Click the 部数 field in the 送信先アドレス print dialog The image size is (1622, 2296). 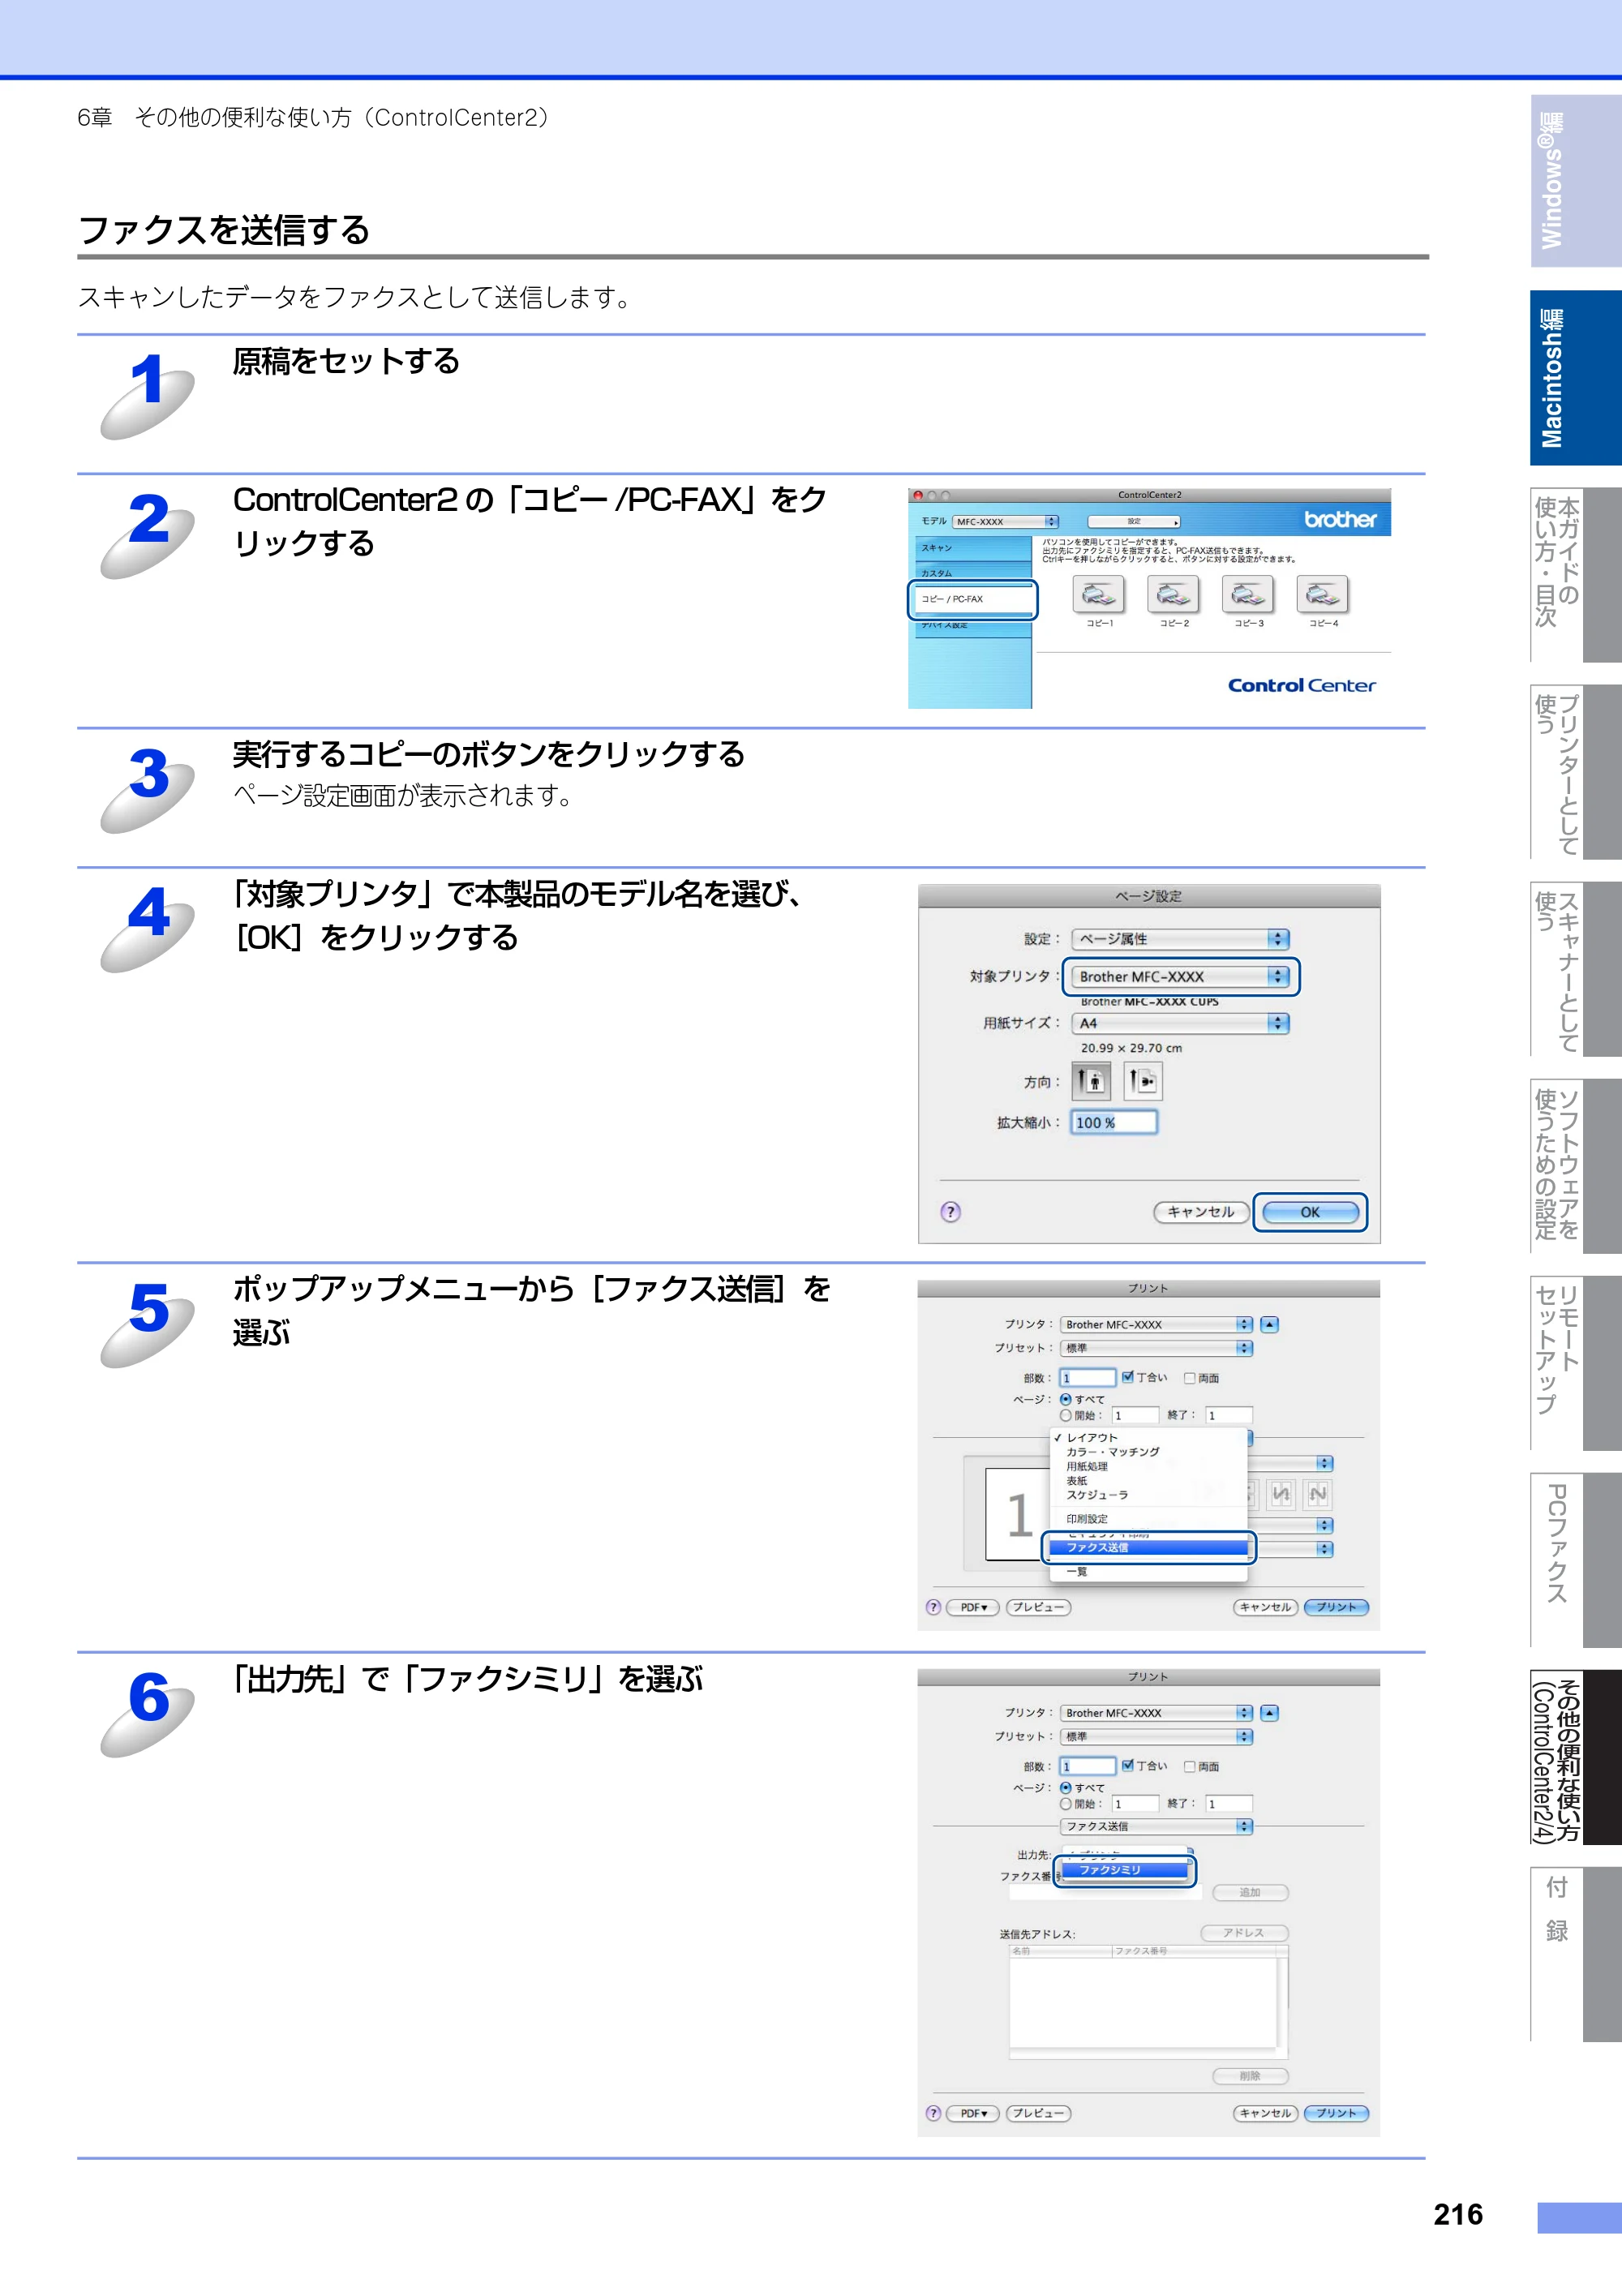(1087, 1767)
